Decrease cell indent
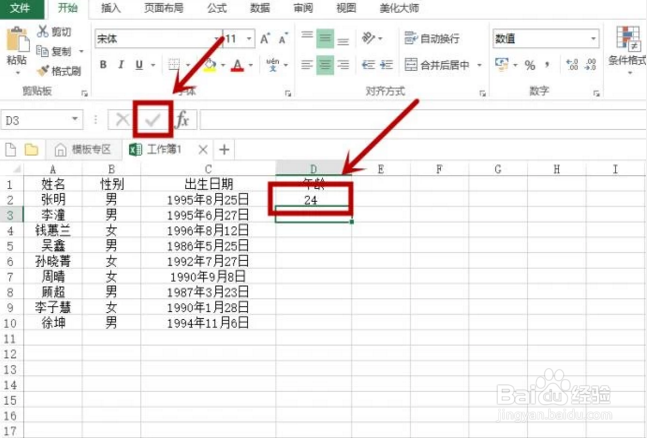Image resolution: width=648 pixels, height=438 pixels. [x=368, y=65]
